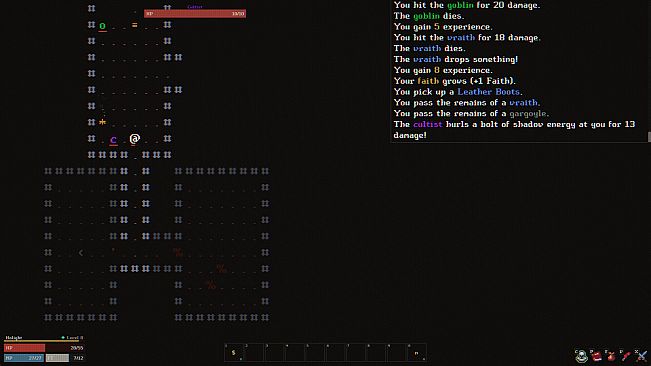The width and height of the screenshot is (651, 366).
Task: Select the orange asterisk item on floor
Action: coord(103,122)
